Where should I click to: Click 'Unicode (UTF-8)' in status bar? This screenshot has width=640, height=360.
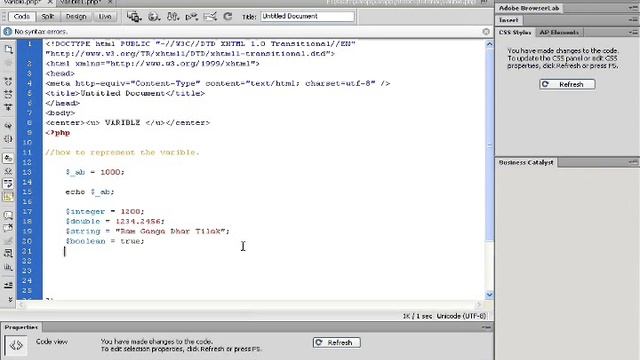coord(461,316)
